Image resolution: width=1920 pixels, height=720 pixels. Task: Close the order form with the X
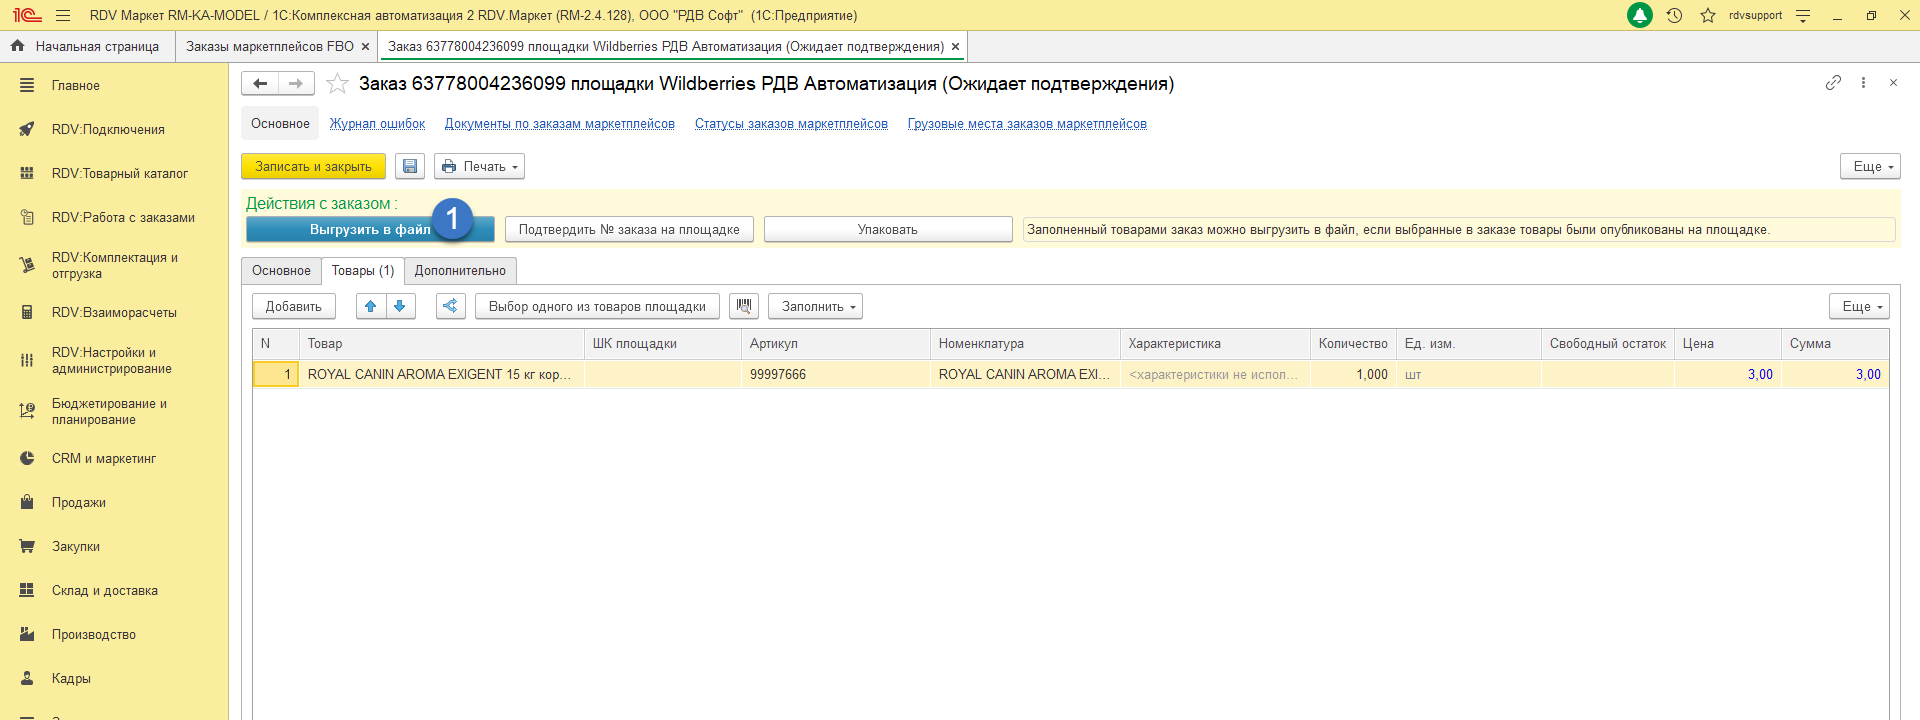coord(1893,83)
